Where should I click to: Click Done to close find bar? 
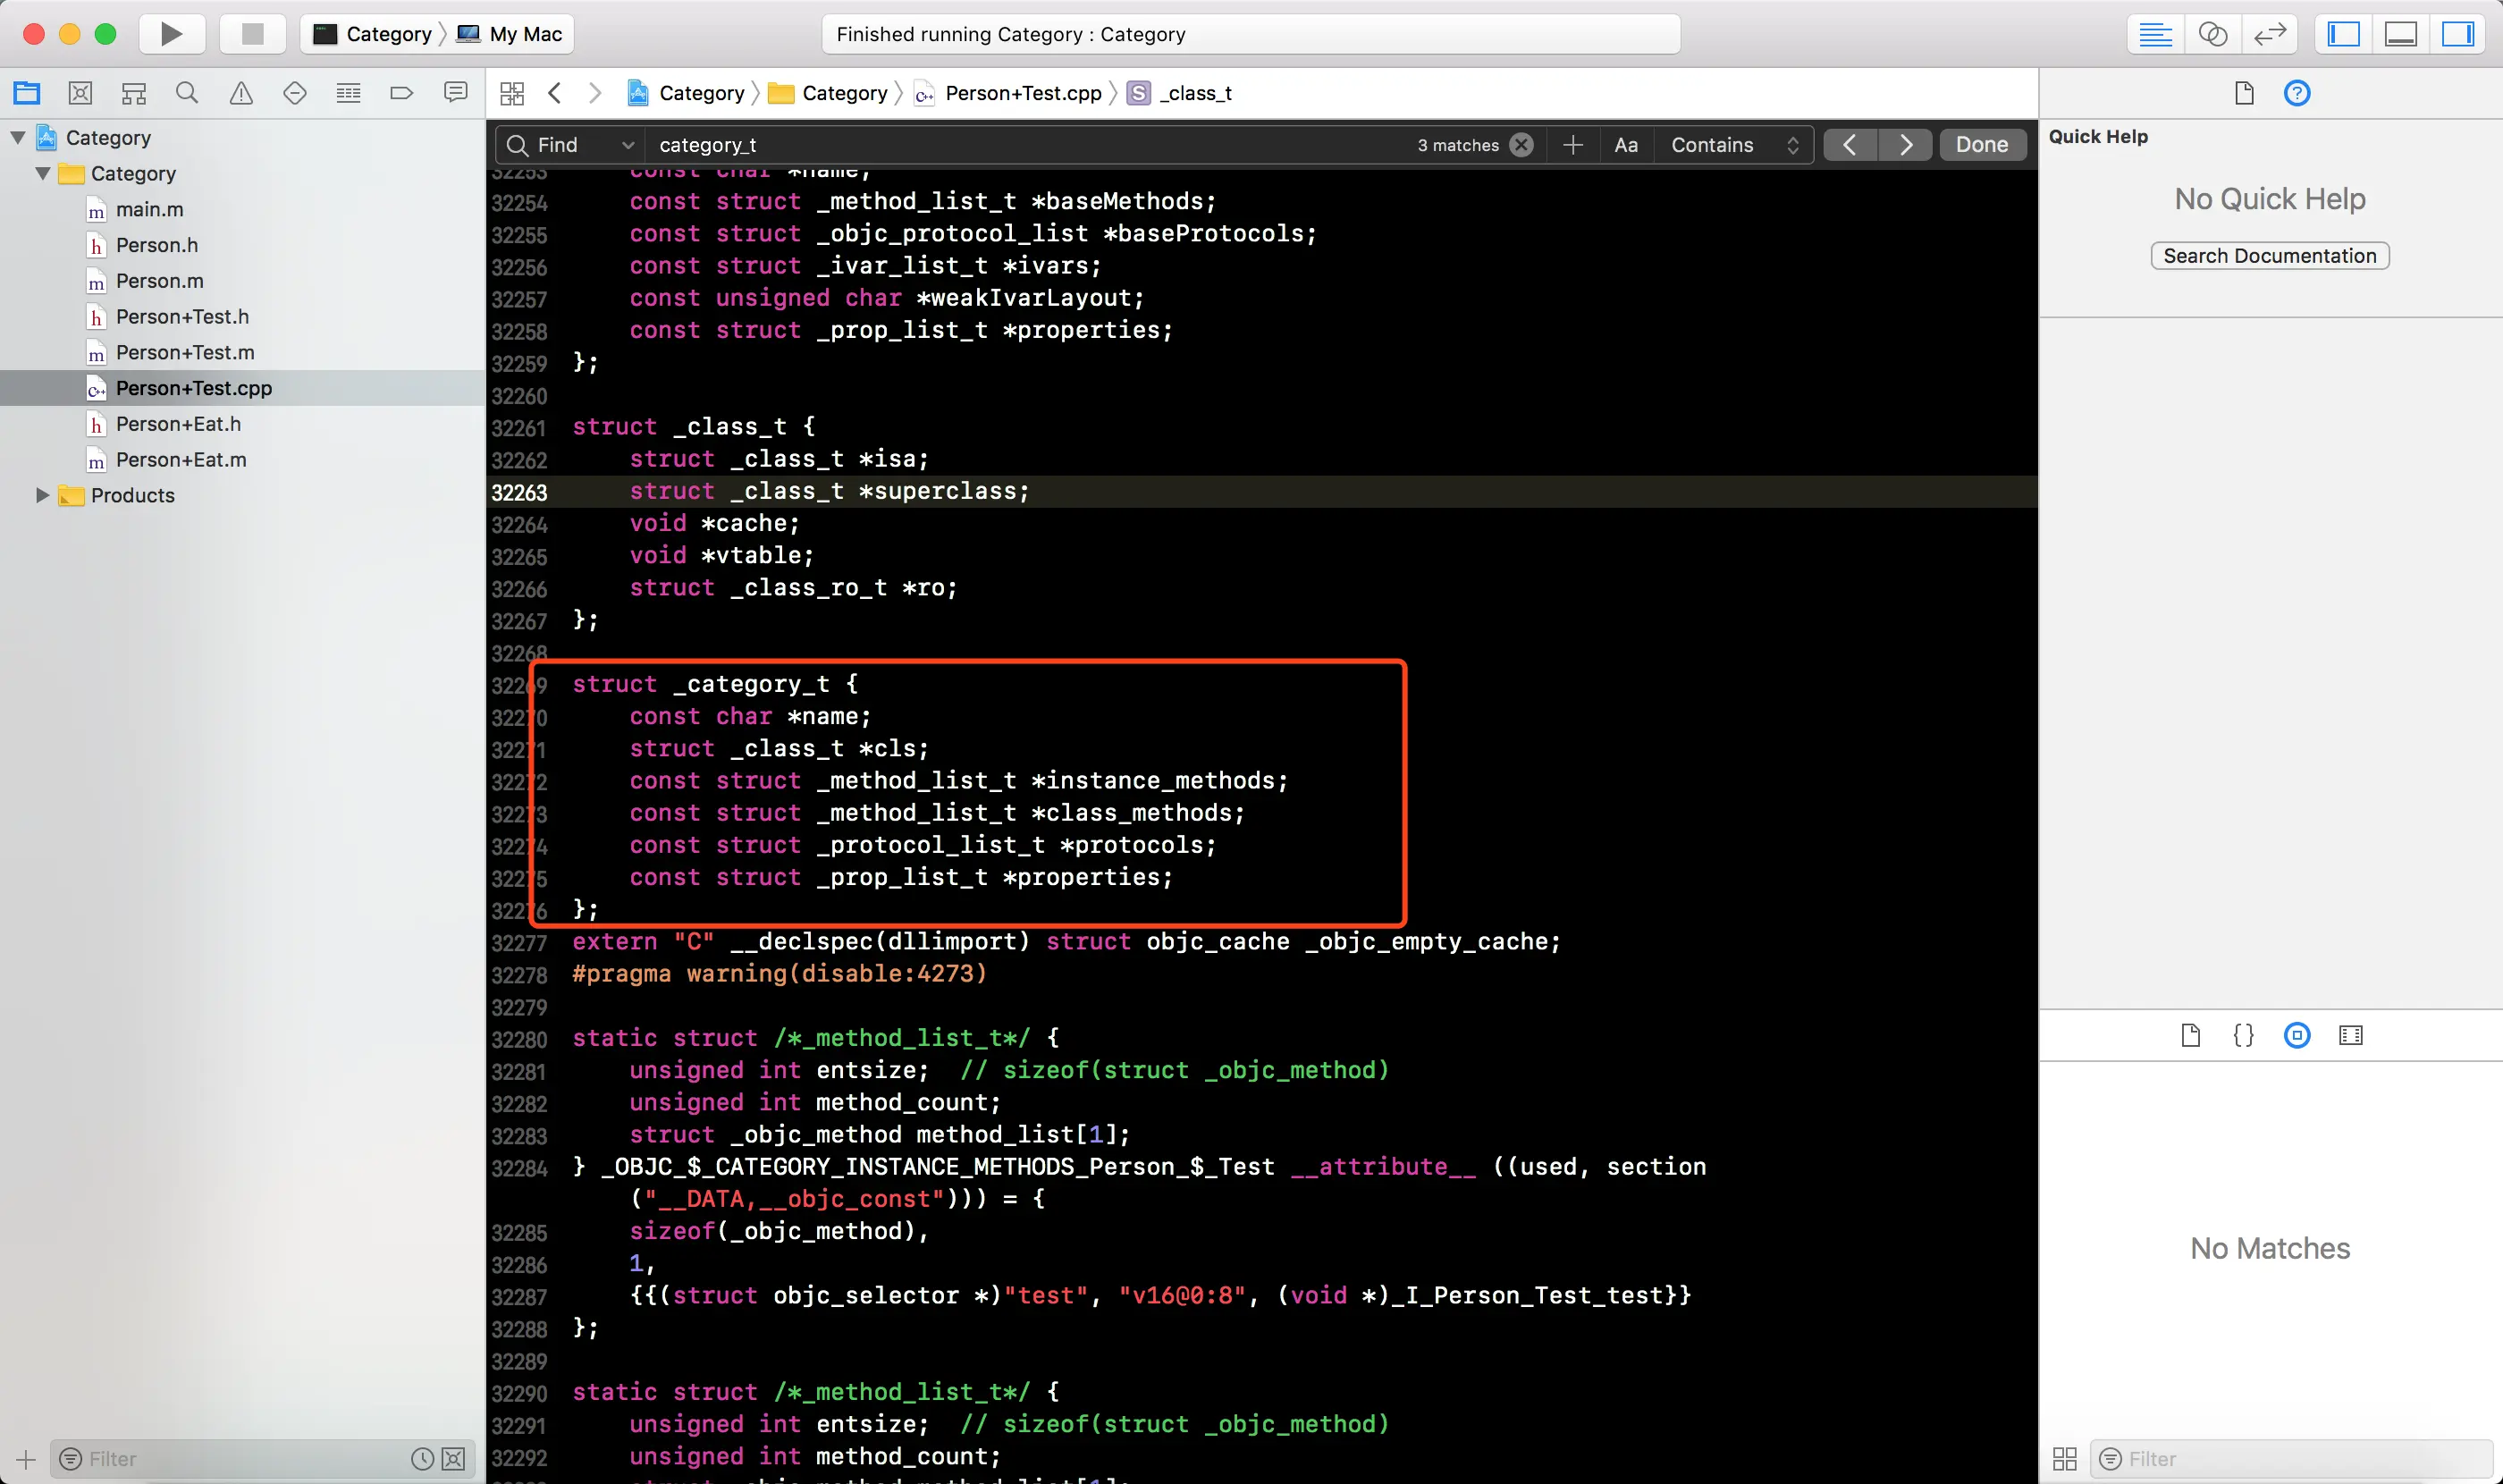(1981, 145)
